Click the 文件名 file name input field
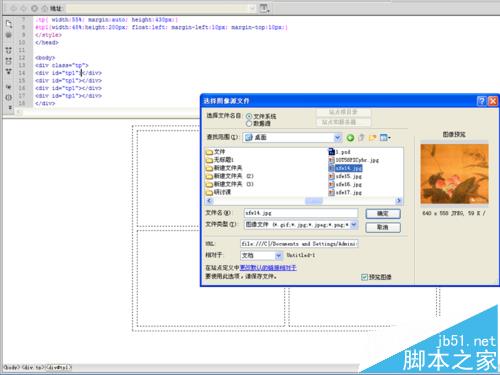 pyautogui.click(x=301, y=213)
